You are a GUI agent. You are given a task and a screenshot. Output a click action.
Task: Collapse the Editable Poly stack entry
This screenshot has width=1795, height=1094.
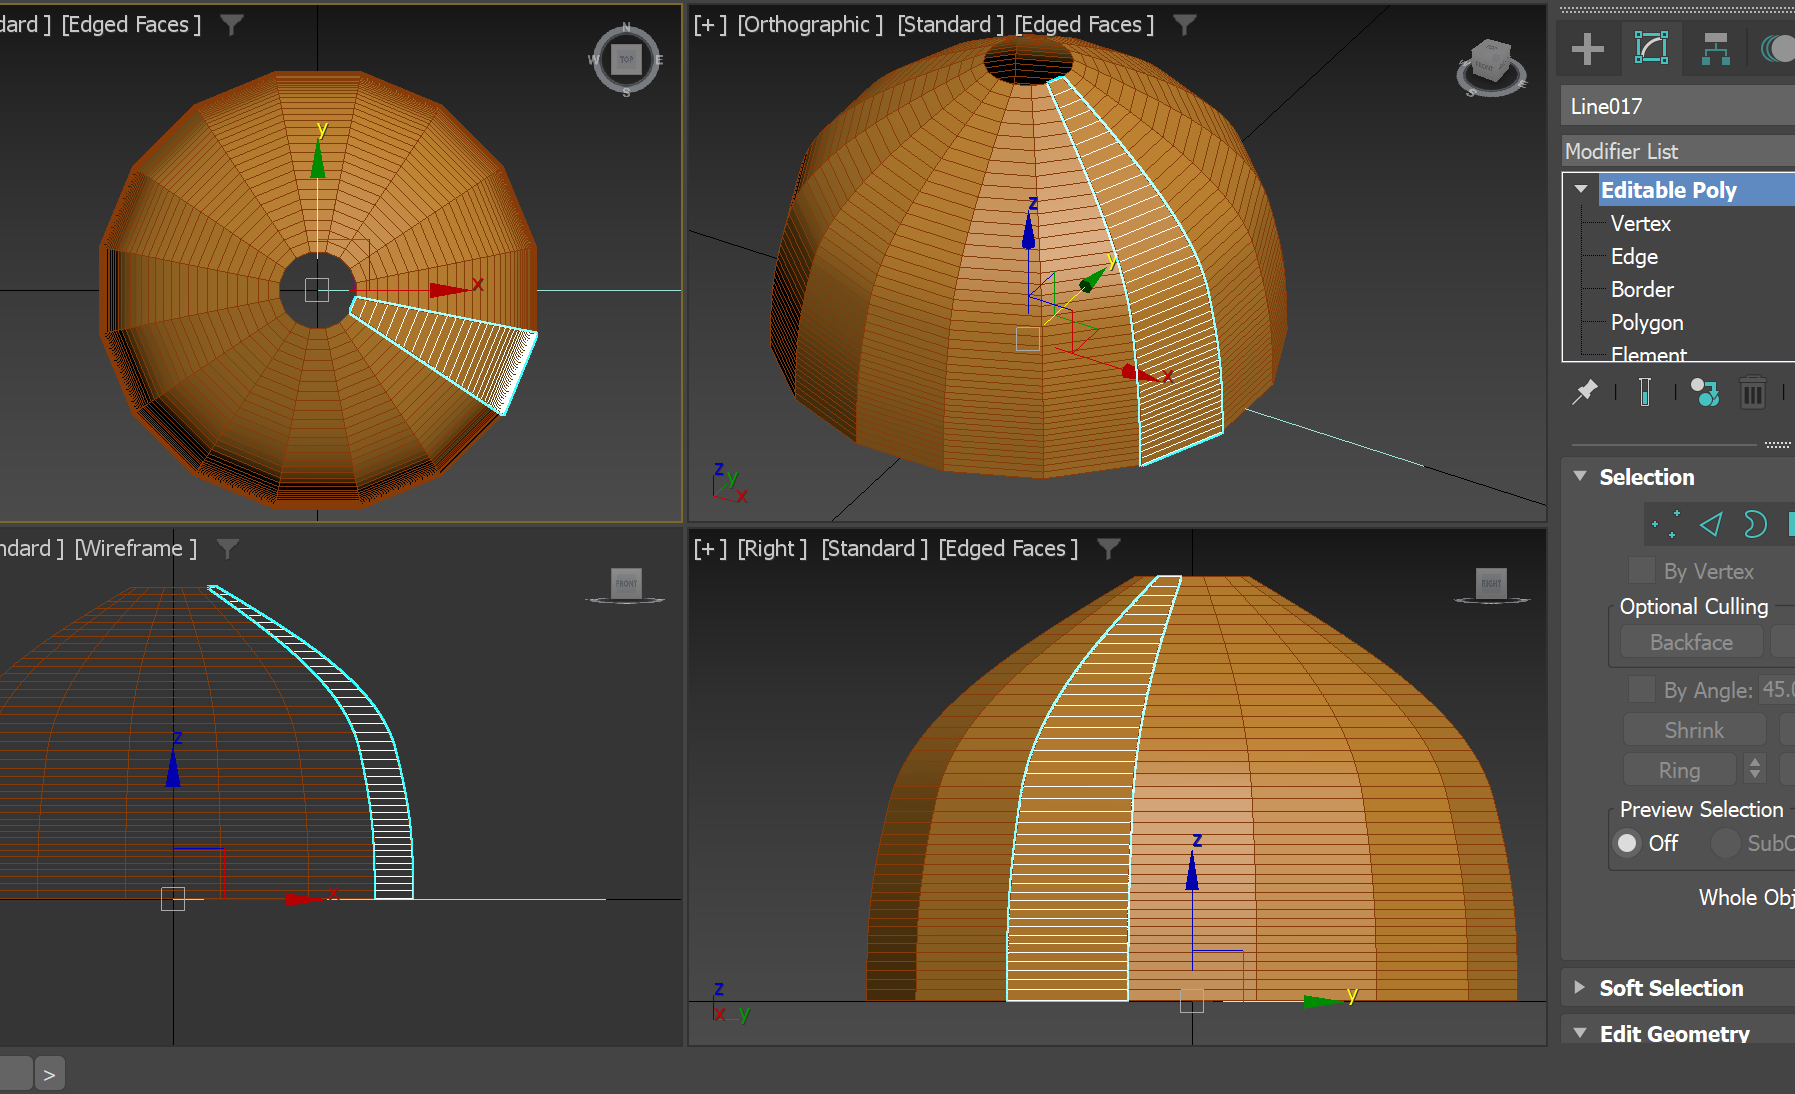tap(1581, 188)
